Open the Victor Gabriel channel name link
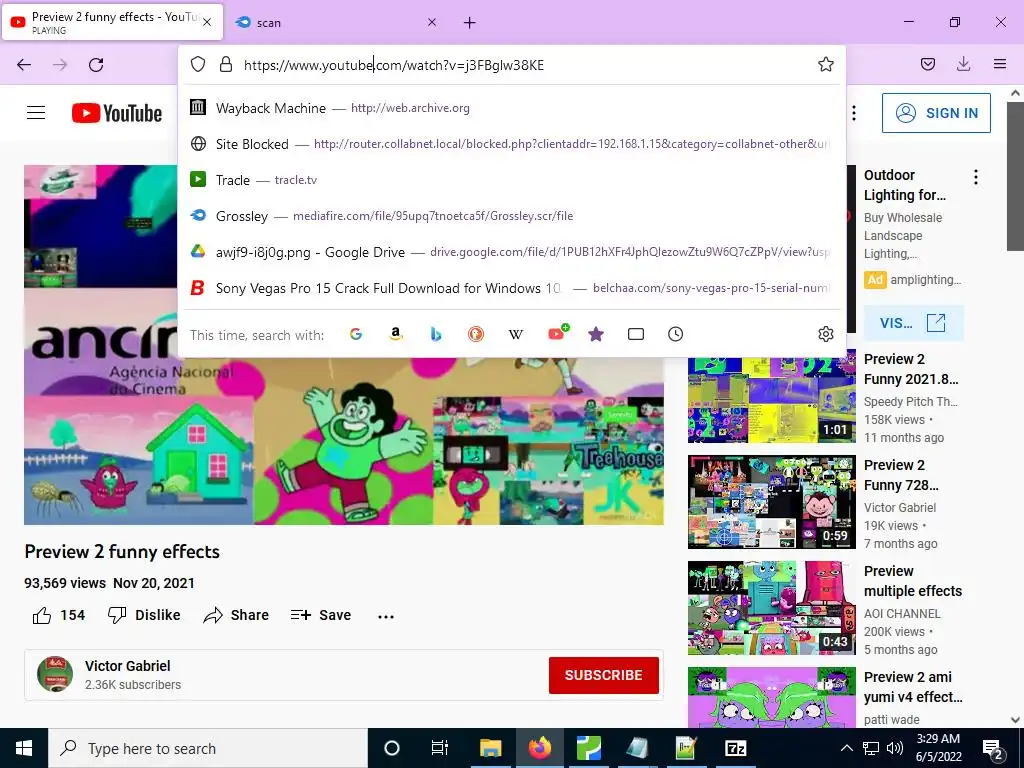 (127, 666)
